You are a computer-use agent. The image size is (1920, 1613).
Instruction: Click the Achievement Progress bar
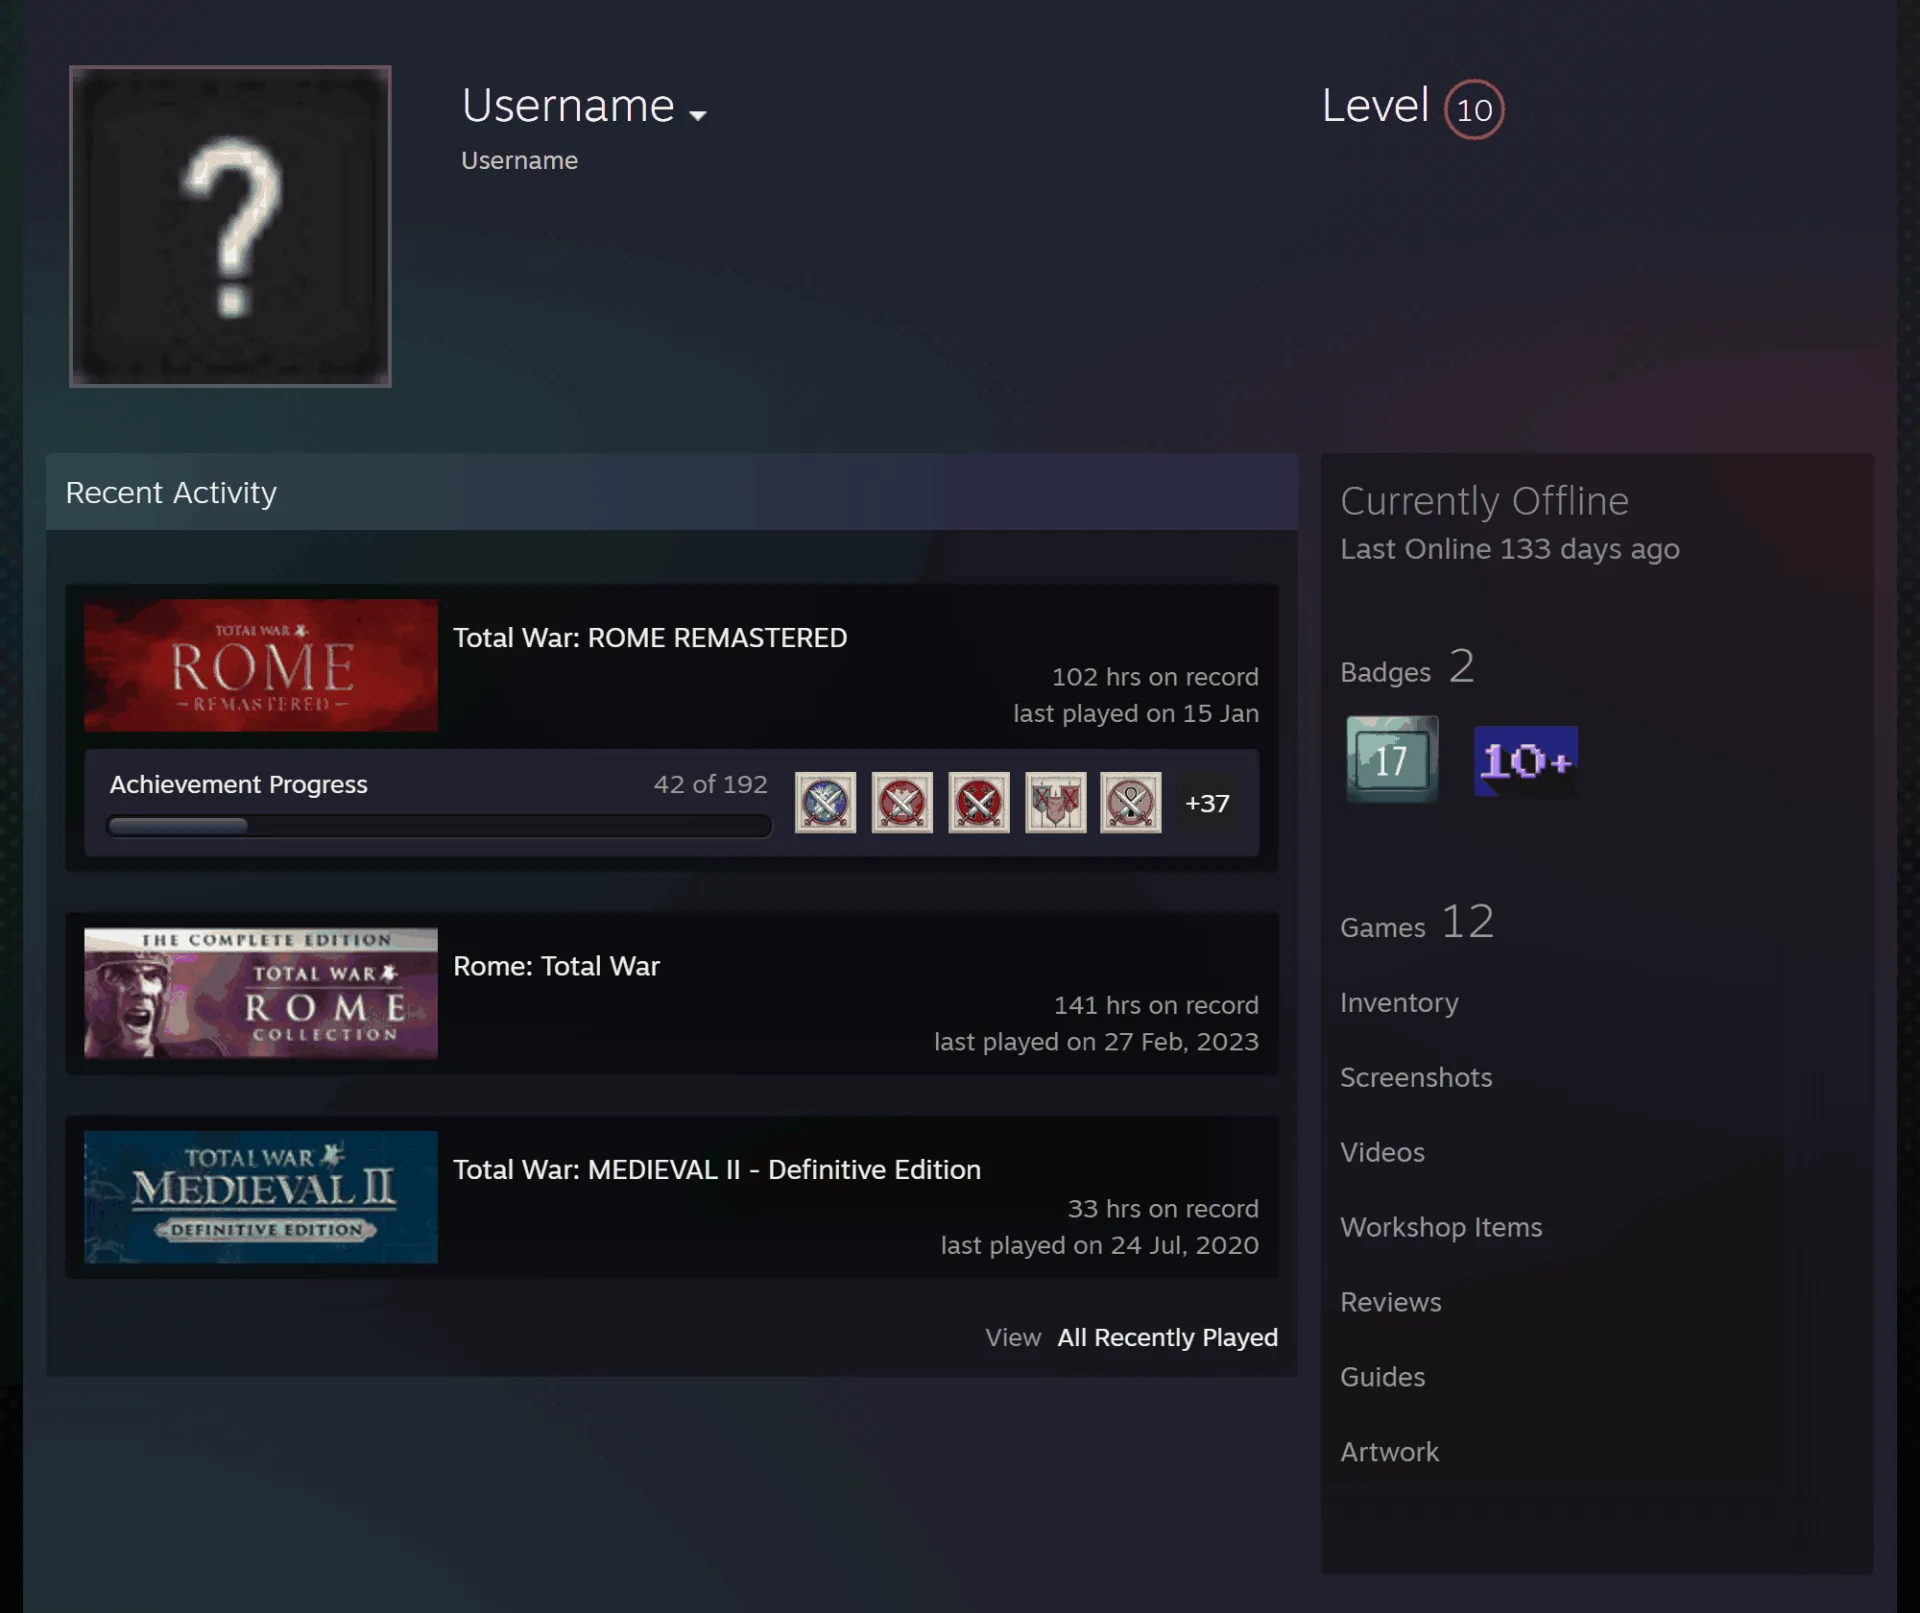[x=439, y=826]
